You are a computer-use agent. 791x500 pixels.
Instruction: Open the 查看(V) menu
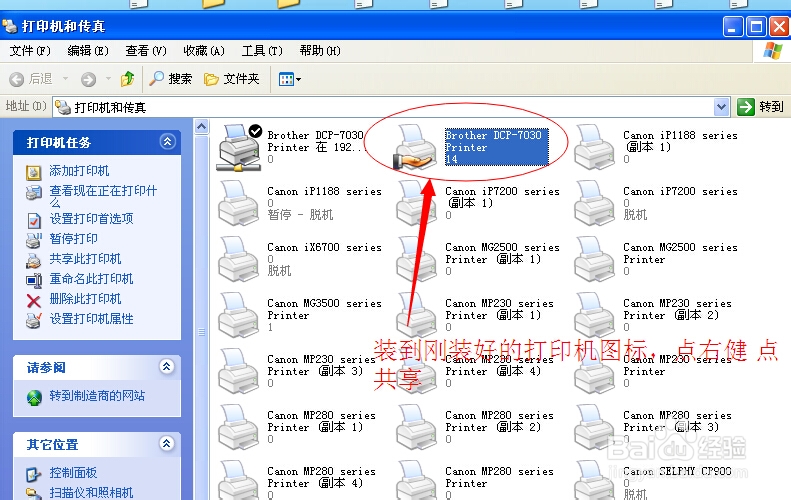coord(146,51)
